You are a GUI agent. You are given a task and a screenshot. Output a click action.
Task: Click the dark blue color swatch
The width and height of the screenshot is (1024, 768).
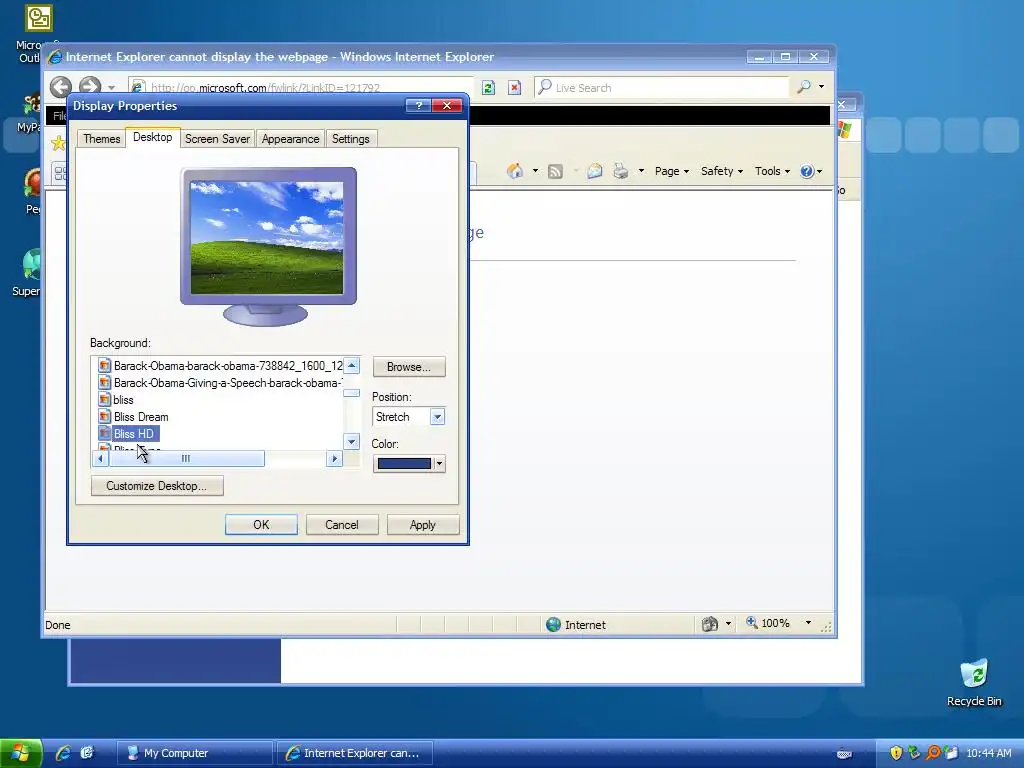coord(404,464)
